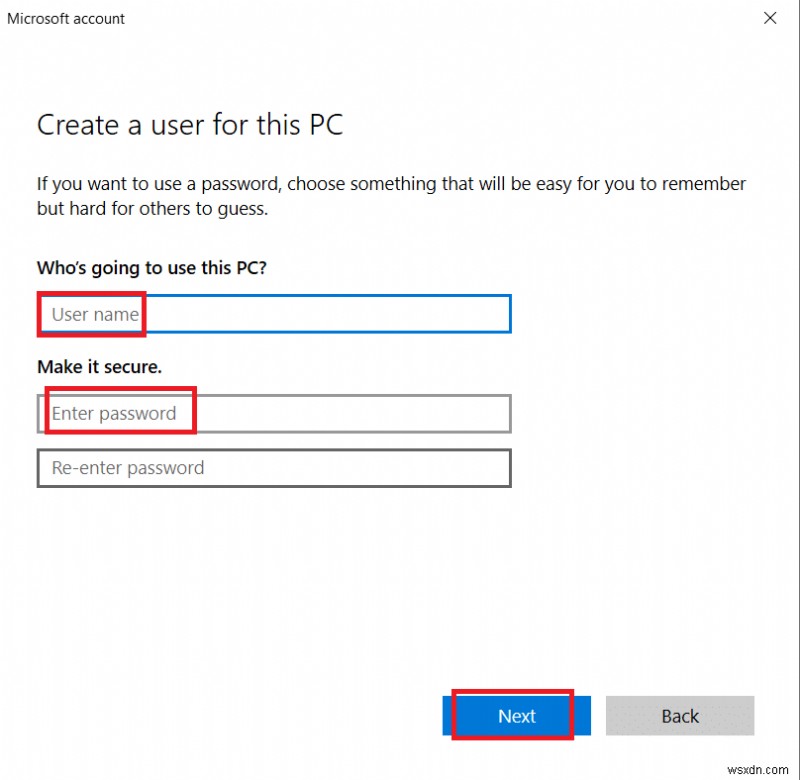Click the empty middle of the title bar
Viewport: 800px width, 780px height.
400,18
